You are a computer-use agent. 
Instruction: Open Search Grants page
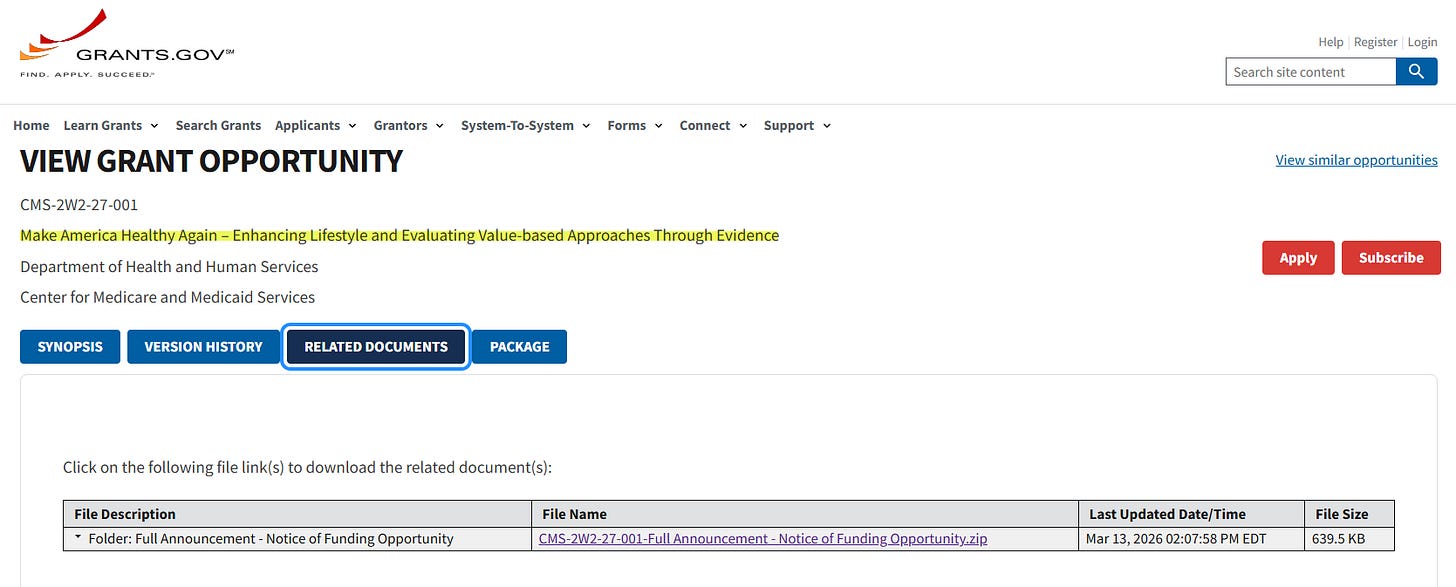pos(218,125)
